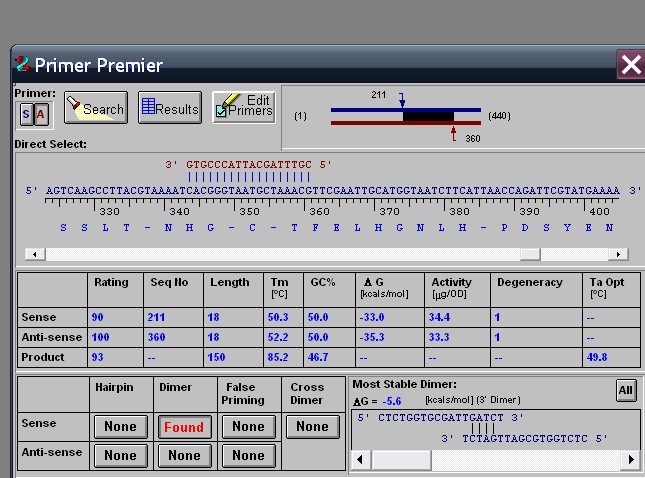Click the Cross Dimer None button
Image resolution: width=645 pixels, height=478 pixels.
313,427
